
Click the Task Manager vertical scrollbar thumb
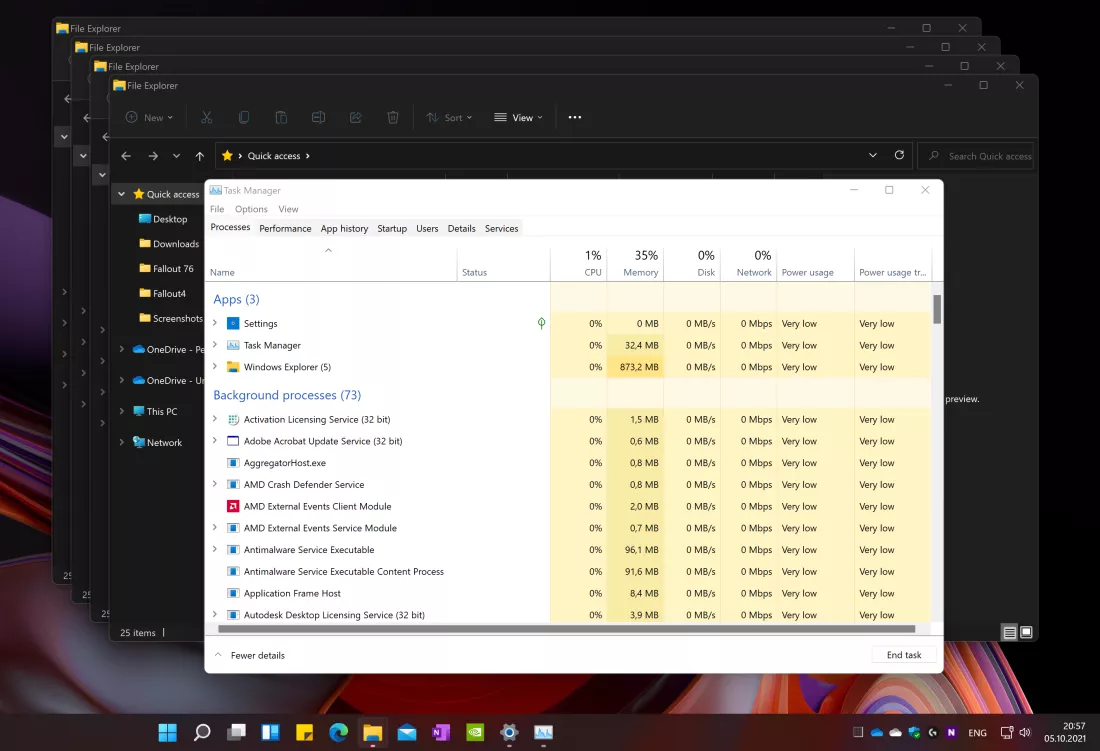[937, 309]
